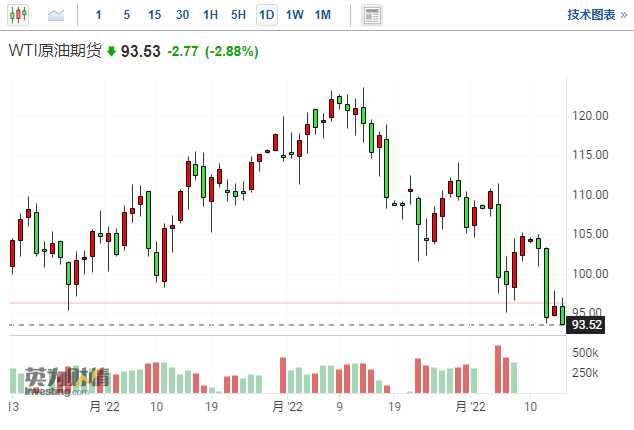Expand the double-chevron next to 技术图表
The width and height of the screenshot is (634, 430).
(623, 15)
